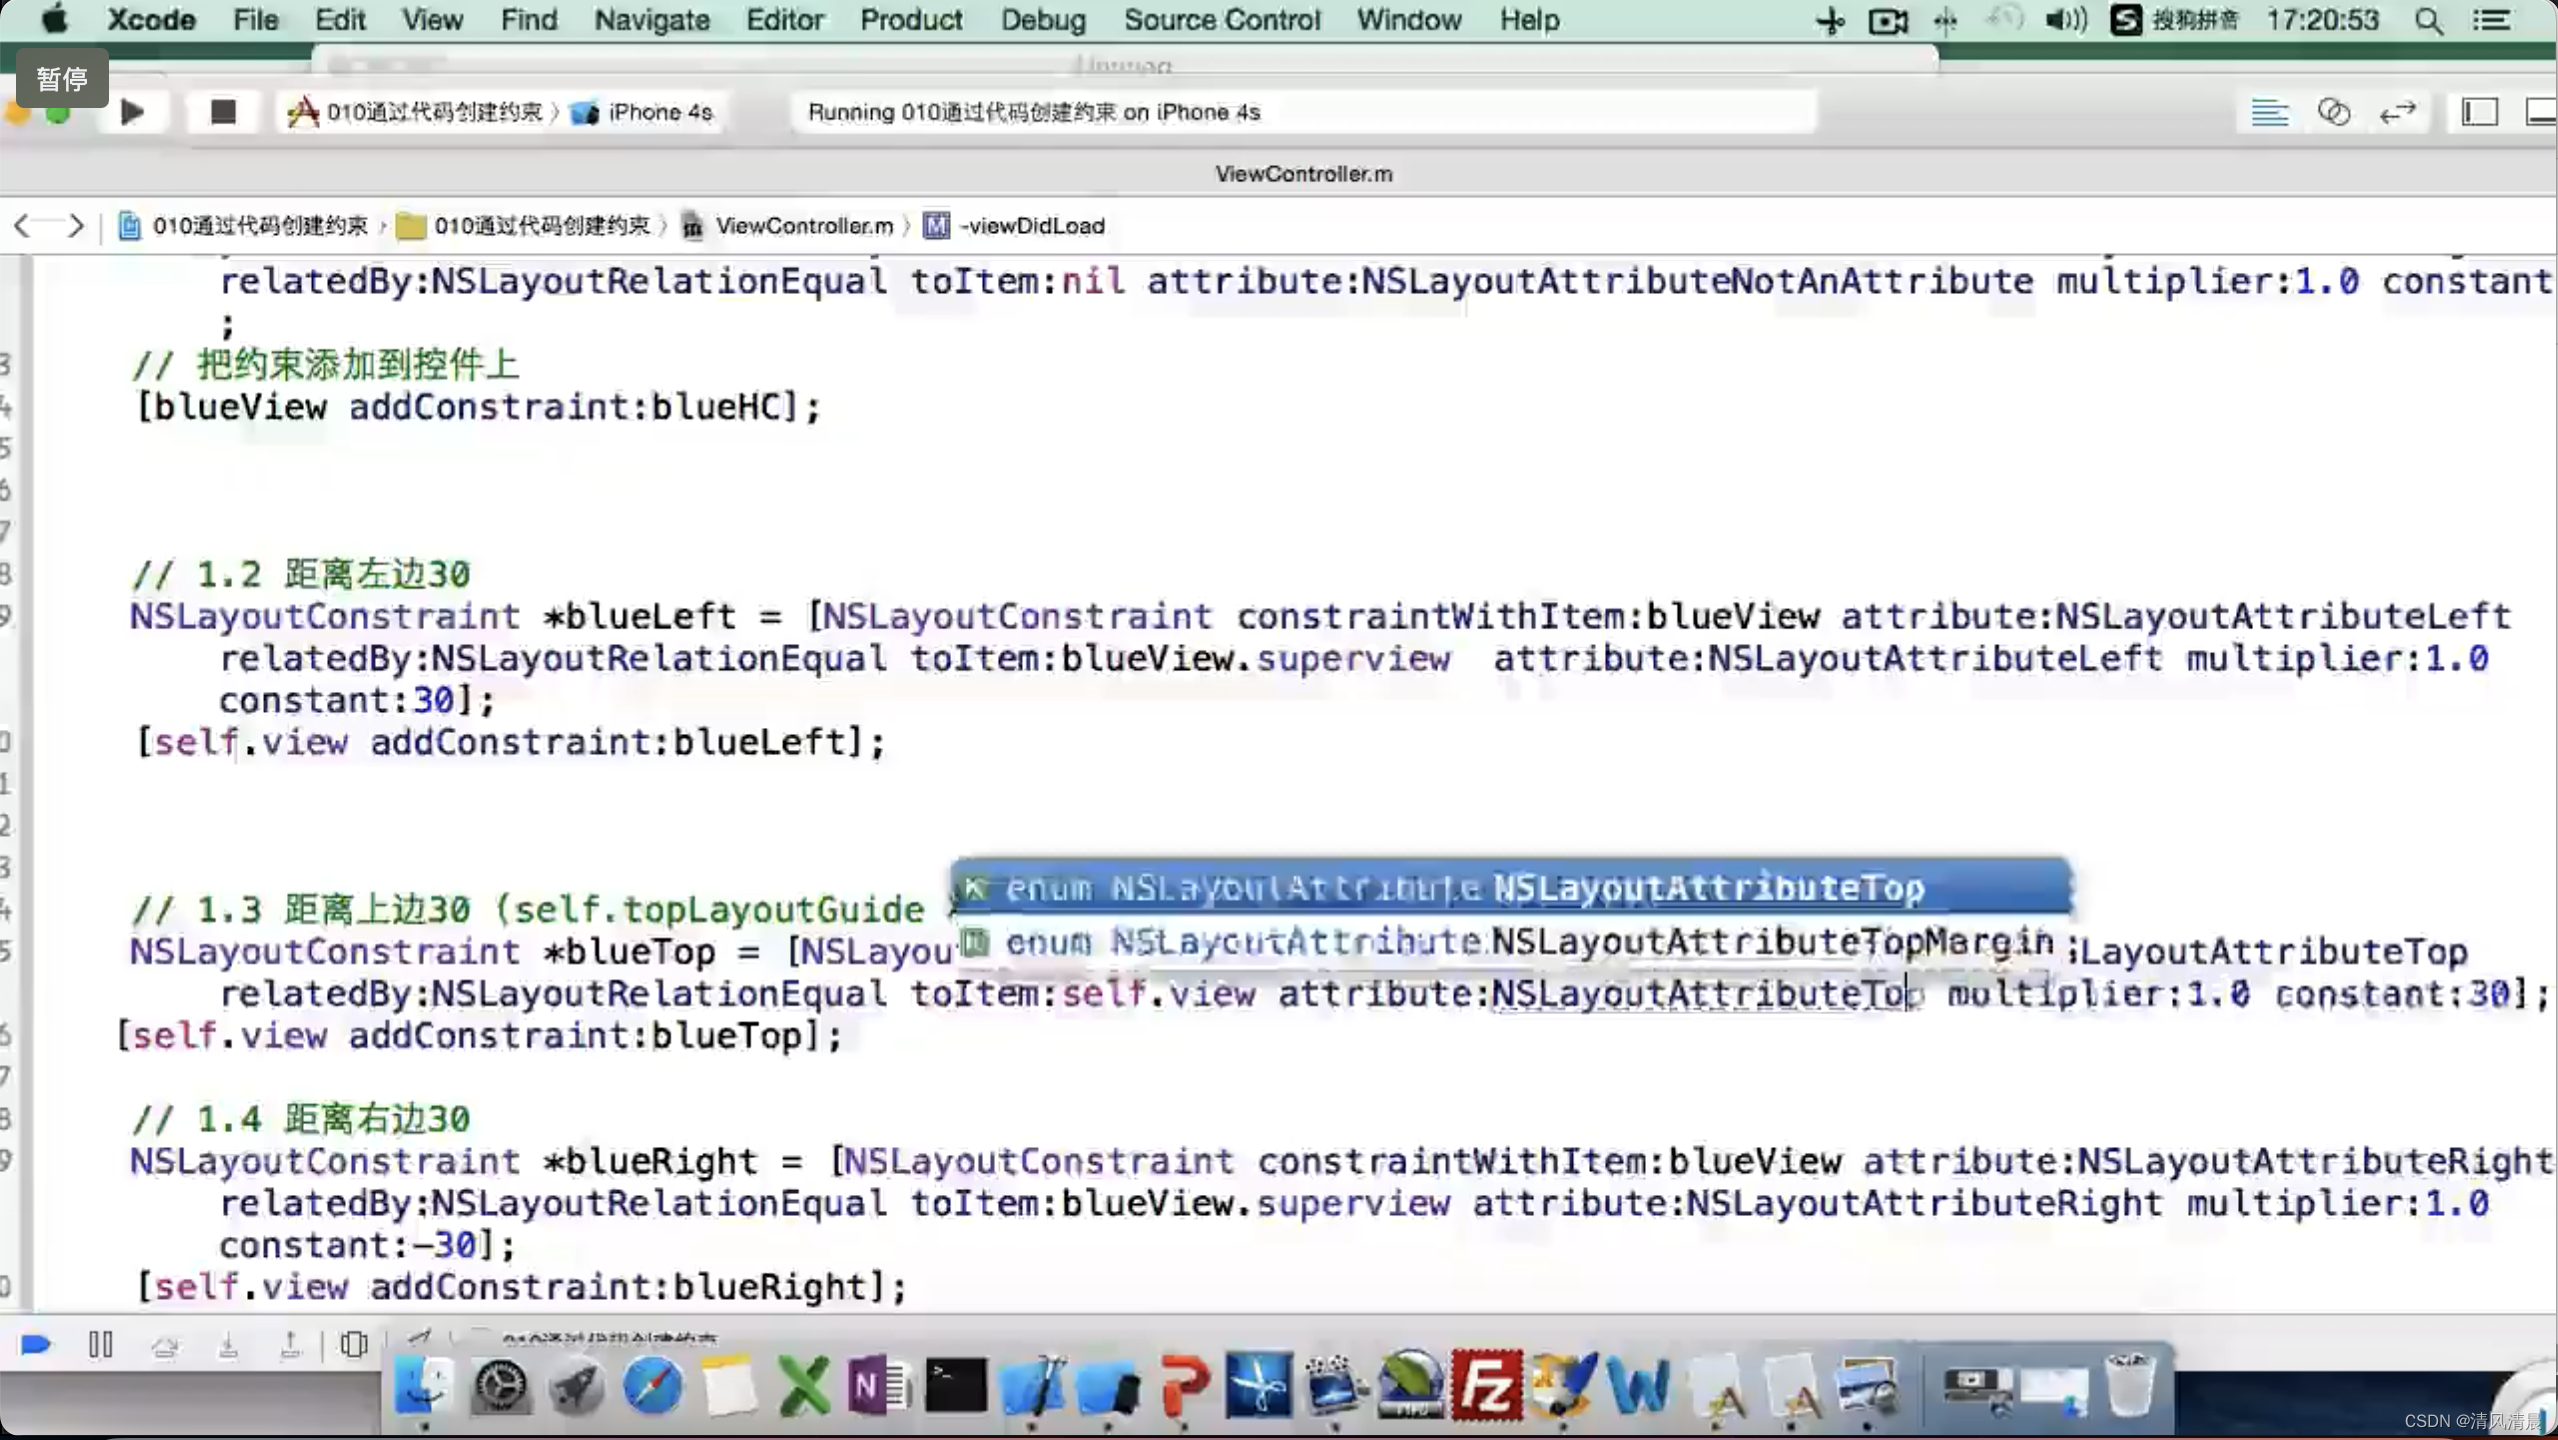Pause program execution in debug bar
Image resolution: width=2558 pixels, height=1440 pixels.
tap(100, 1345)
